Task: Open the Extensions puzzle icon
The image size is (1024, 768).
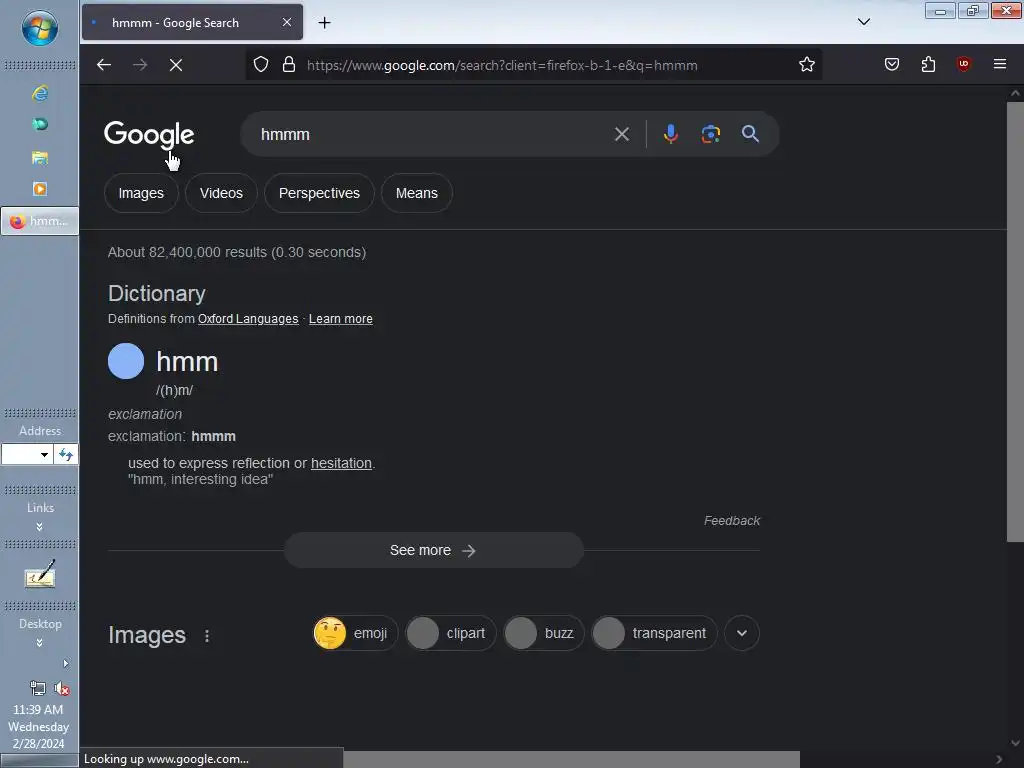Action: 928,64
